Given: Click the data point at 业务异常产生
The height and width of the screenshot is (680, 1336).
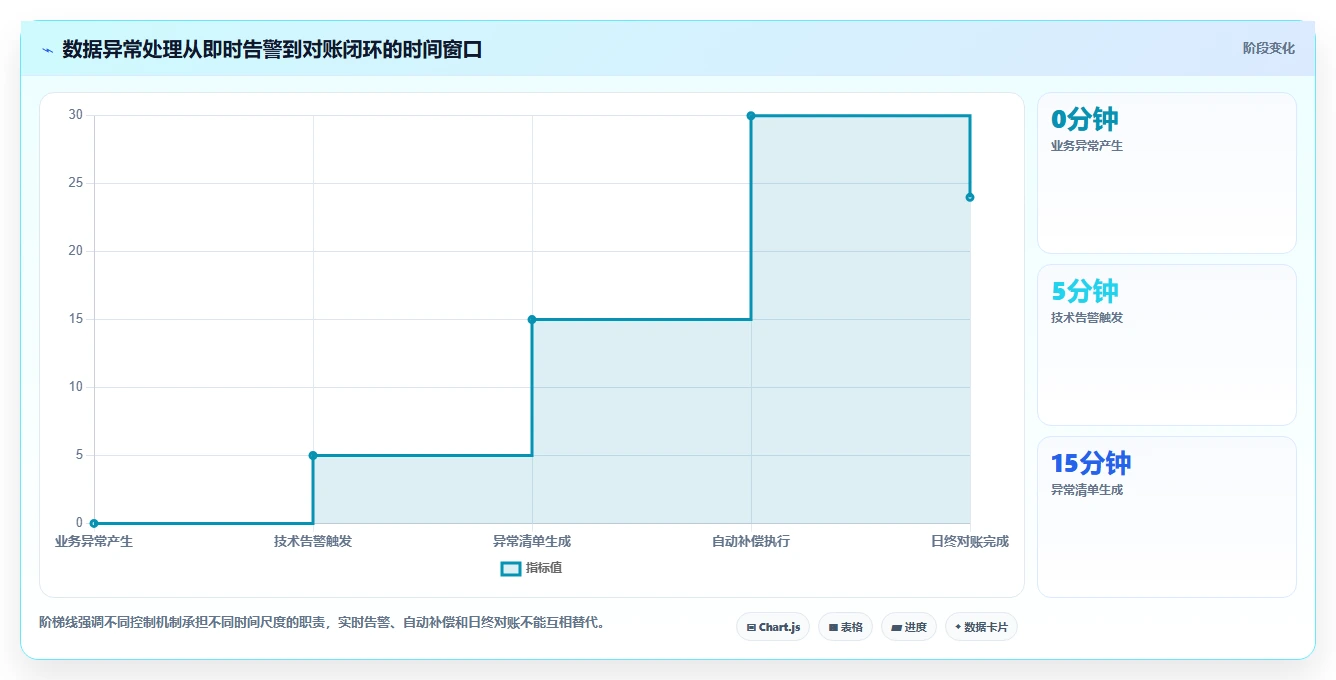Looking at the screenshot, I should (94, 523).
